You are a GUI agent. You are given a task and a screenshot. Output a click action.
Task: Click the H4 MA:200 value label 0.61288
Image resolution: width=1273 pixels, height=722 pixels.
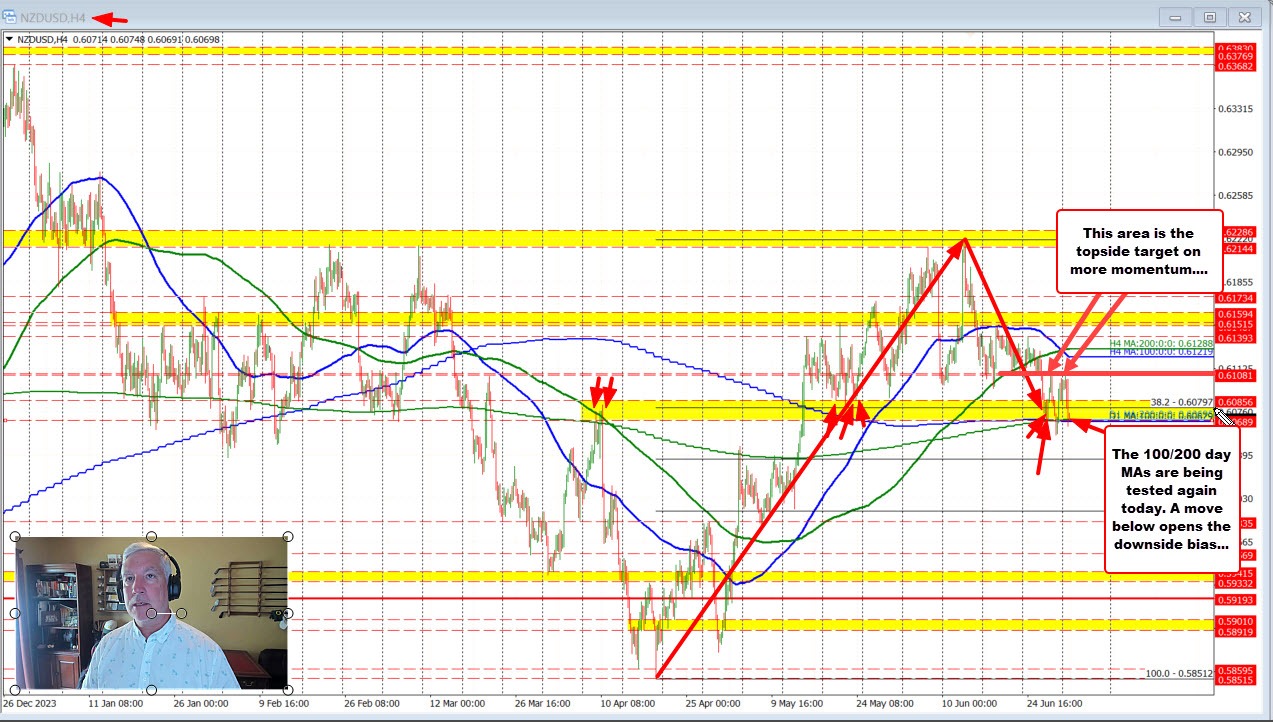click(1160, 342)
